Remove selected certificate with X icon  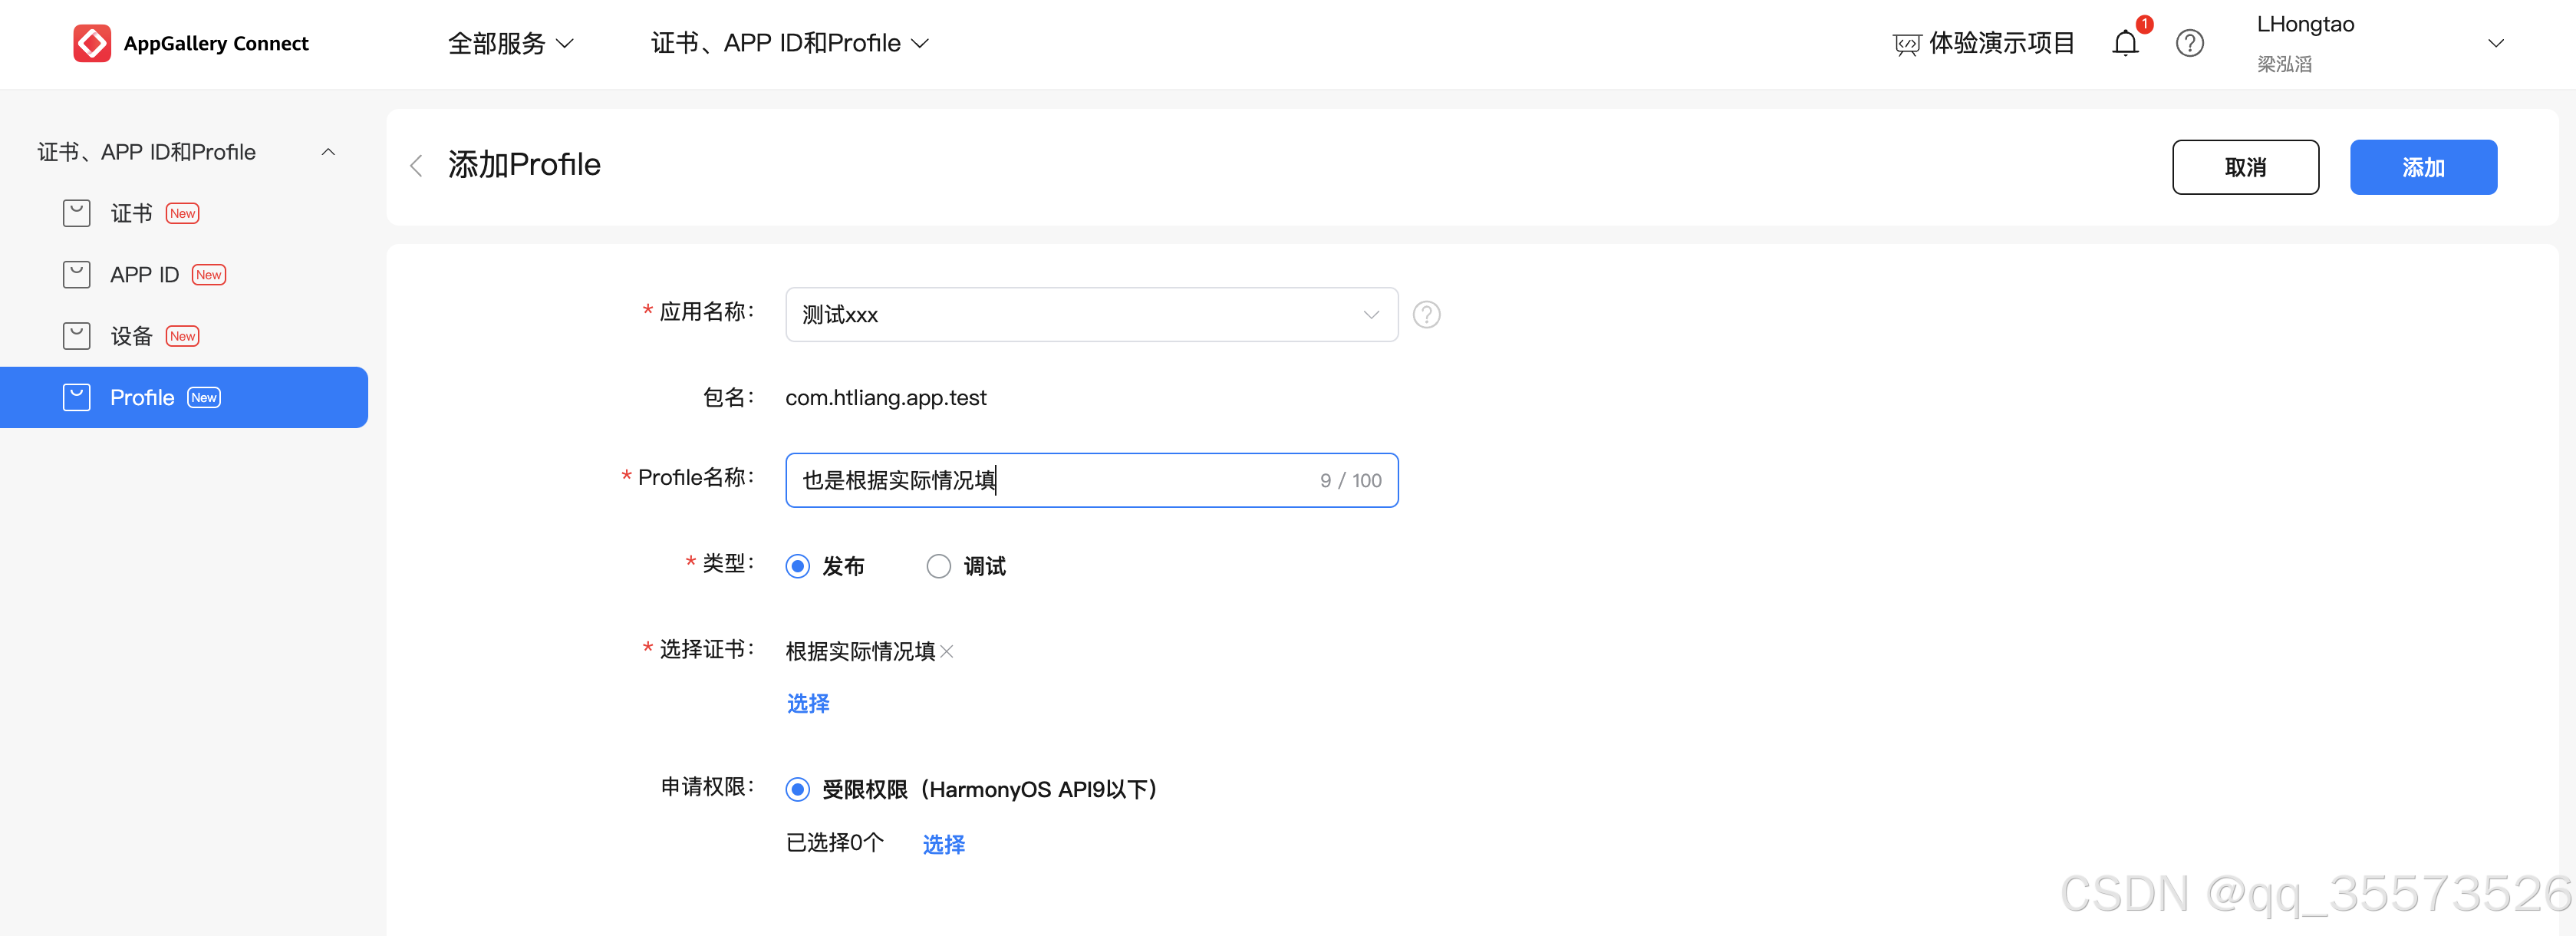pos(947,652)
